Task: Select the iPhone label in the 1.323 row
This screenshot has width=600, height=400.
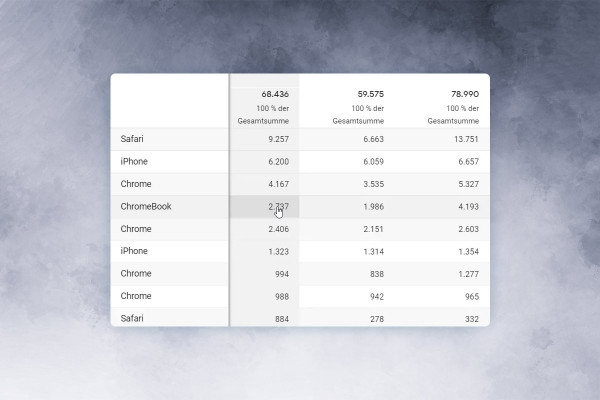Action: pos(134,251)
